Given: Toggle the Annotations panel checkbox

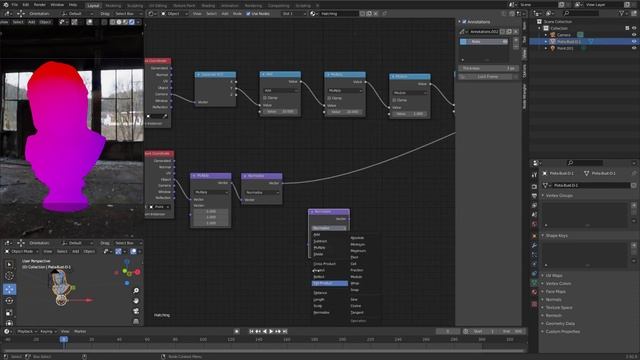Looking at the screenshot, I should 464,22.
